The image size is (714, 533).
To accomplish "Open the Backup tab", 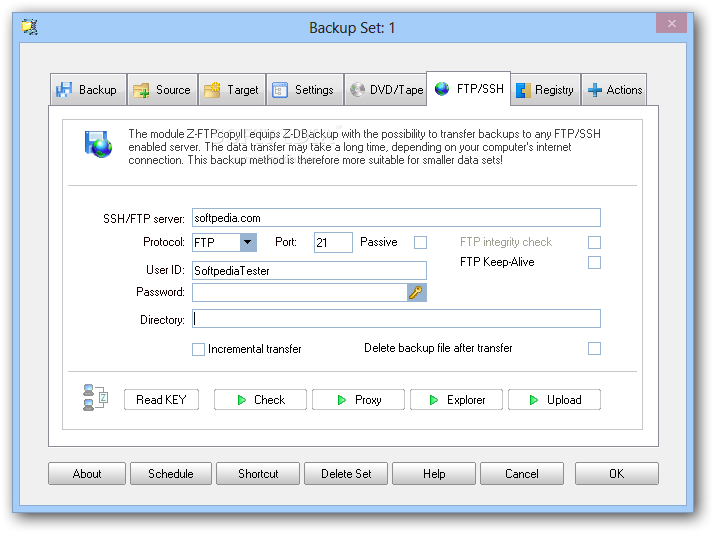I will 88,90.
